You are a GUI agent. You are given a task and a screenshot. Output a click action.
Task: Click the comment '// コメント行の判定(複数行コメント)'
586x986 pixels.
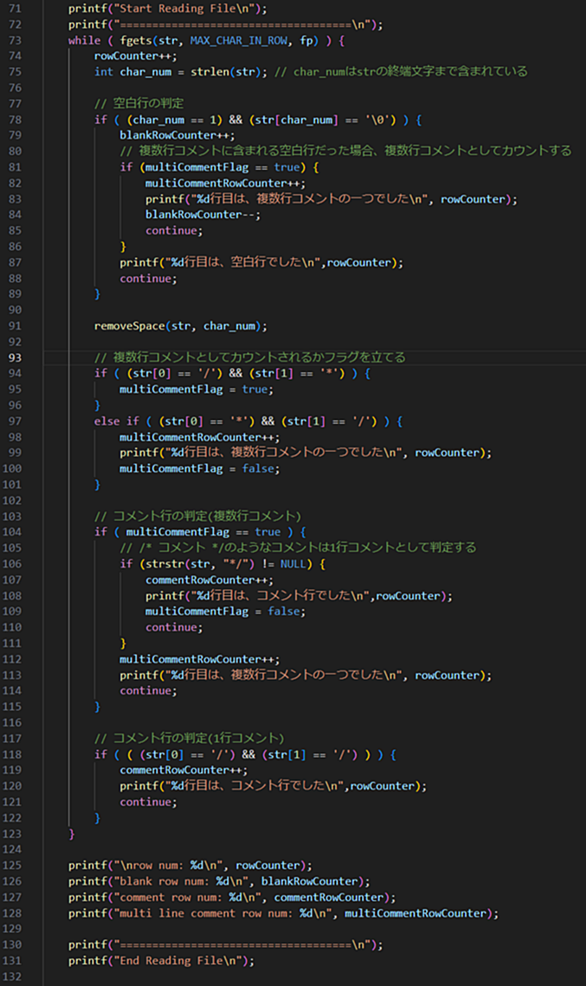[198, 516]
